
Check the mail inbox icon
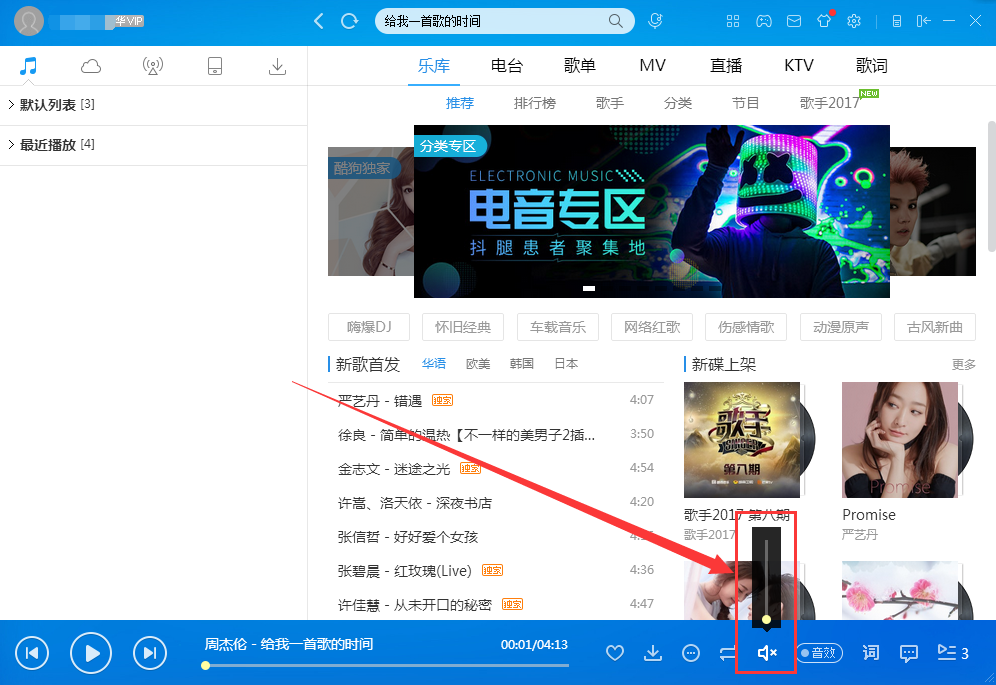pos(793,20)
